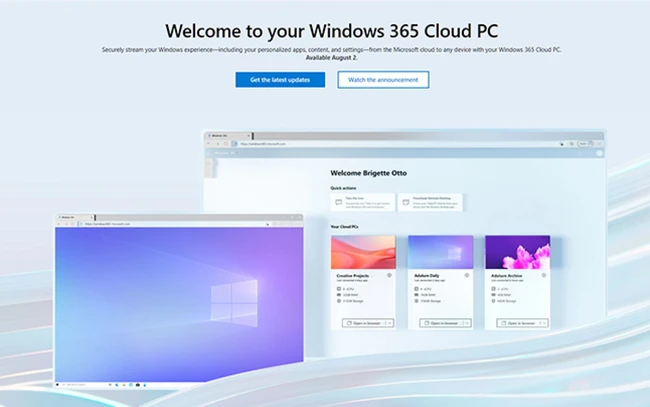Click the Creative Projects card title

pyautogui.click(x=353, y=276)
